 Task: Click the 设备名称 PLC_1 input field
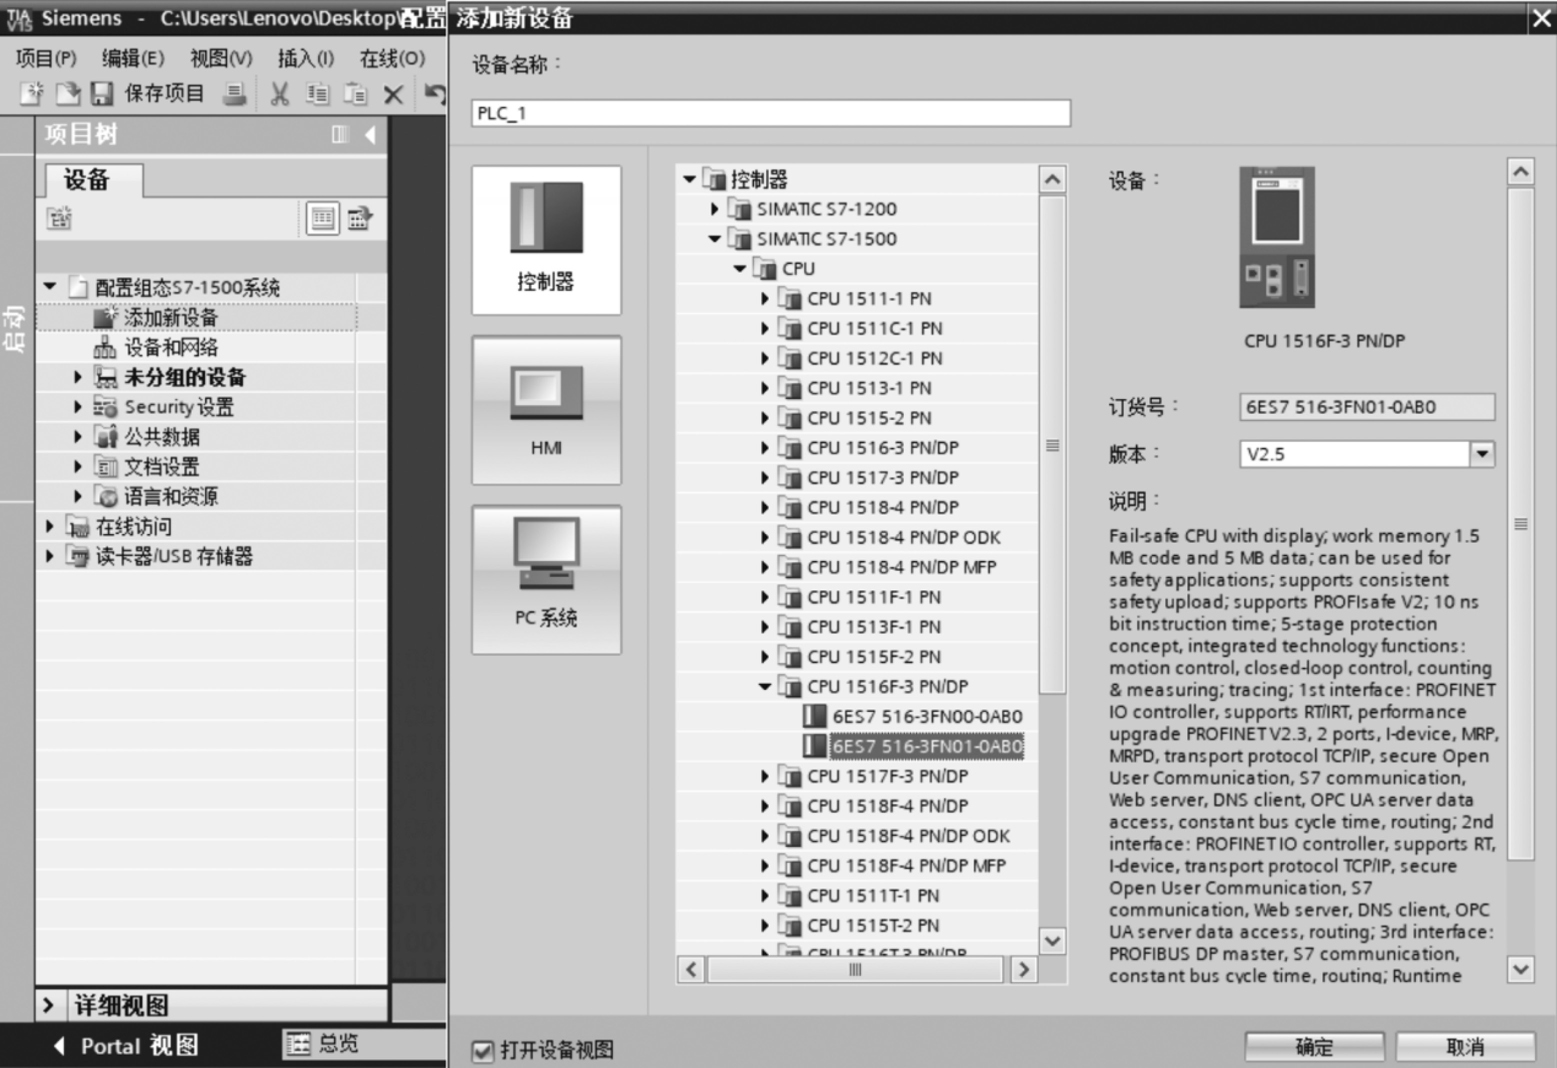click(771, 113)
